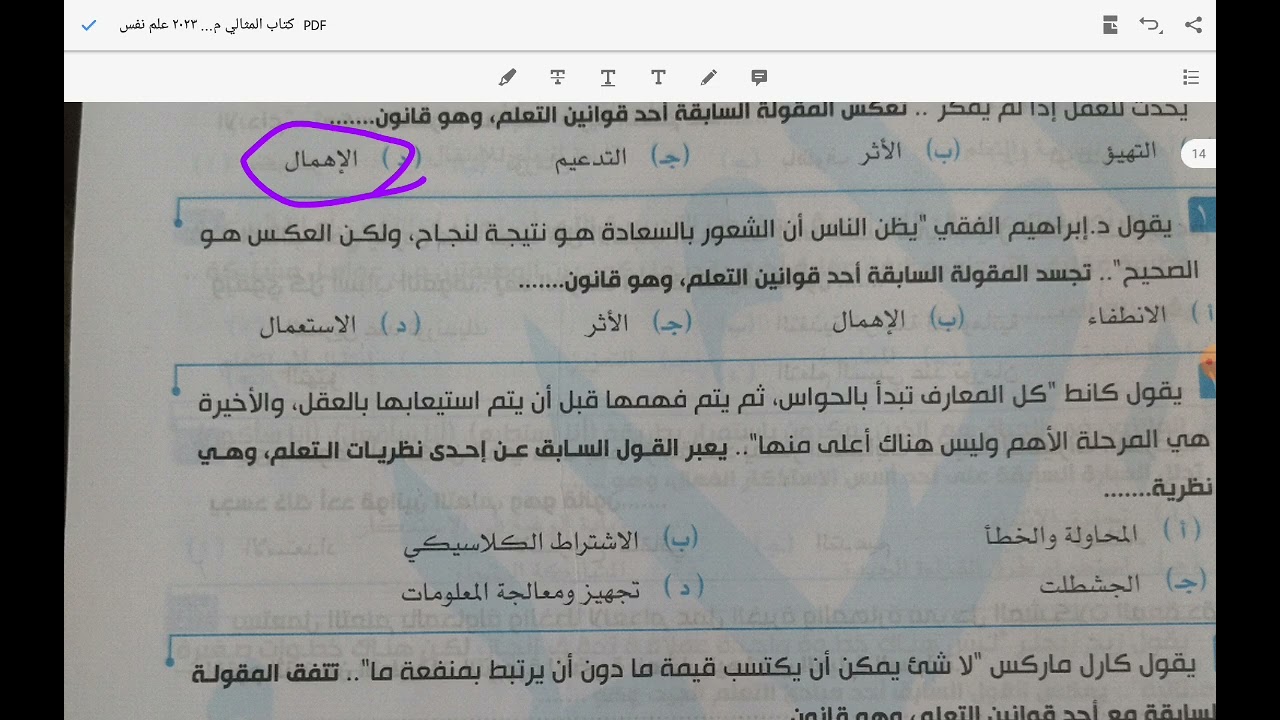This screenshot has width=1280, height=720.
Task: Tap the answer option التدعيم
Action: (x=591, y=158)
